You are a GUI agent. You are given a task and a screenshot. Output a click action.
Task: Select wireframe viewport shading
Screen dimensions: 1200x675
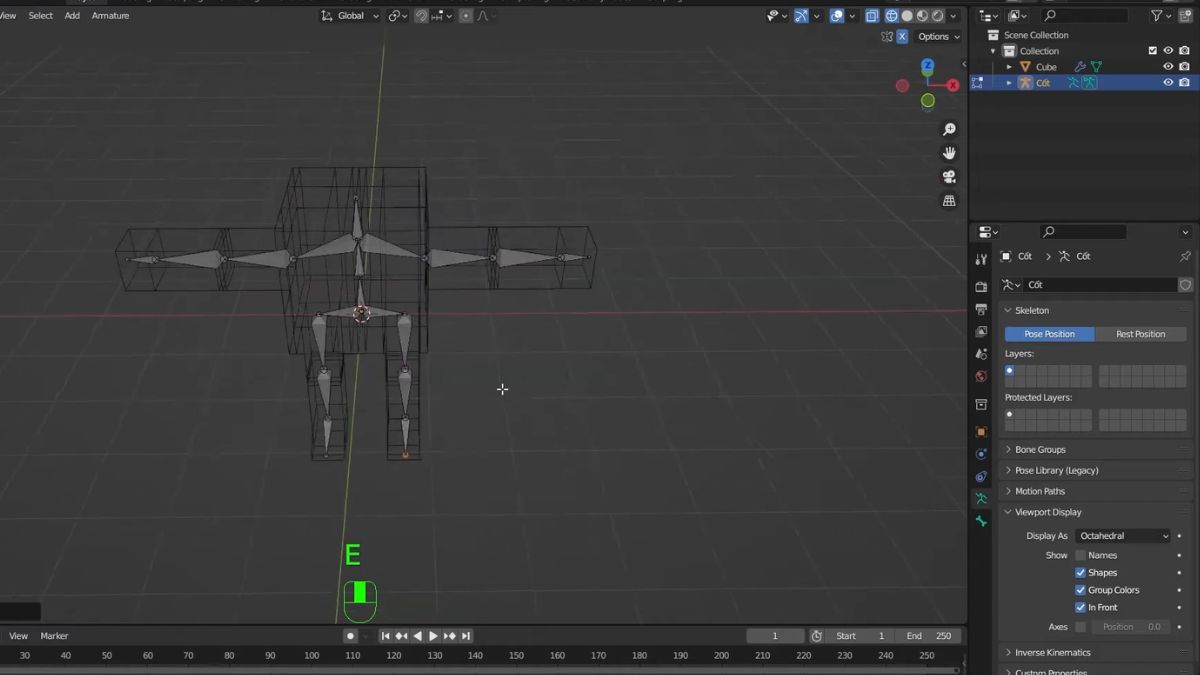point(891,16)
